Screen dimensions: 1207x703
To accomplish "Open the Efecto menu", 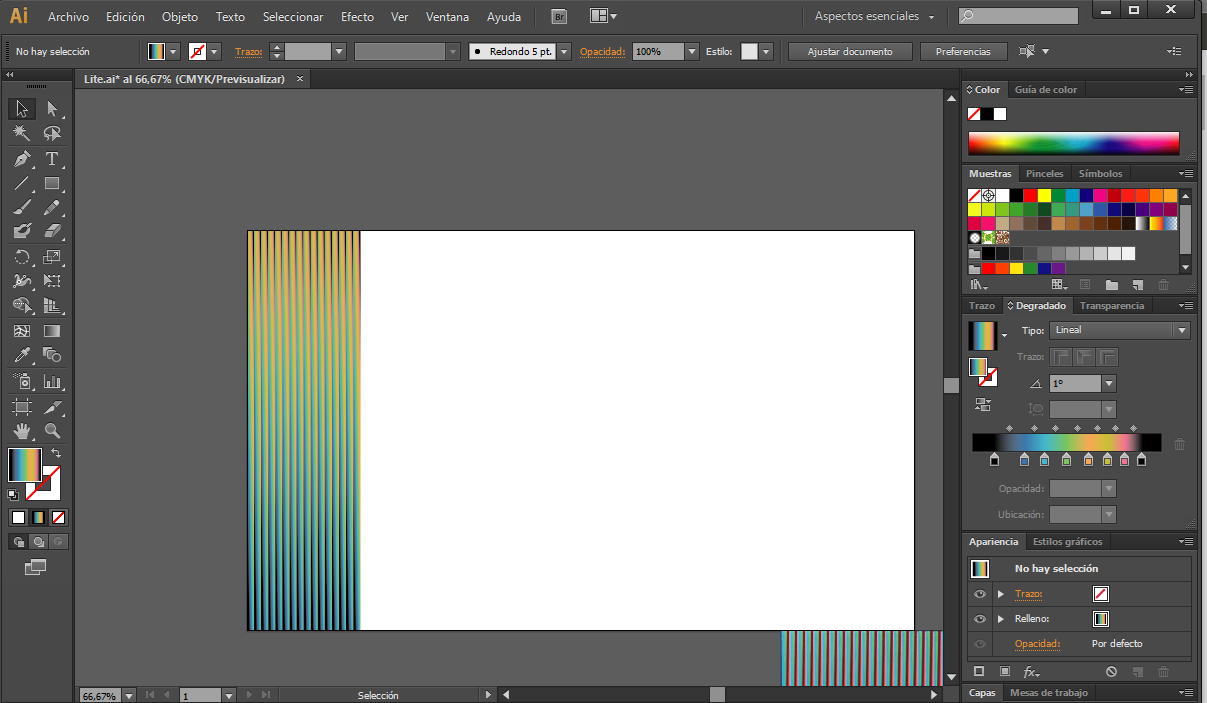I will pos(357,17).
